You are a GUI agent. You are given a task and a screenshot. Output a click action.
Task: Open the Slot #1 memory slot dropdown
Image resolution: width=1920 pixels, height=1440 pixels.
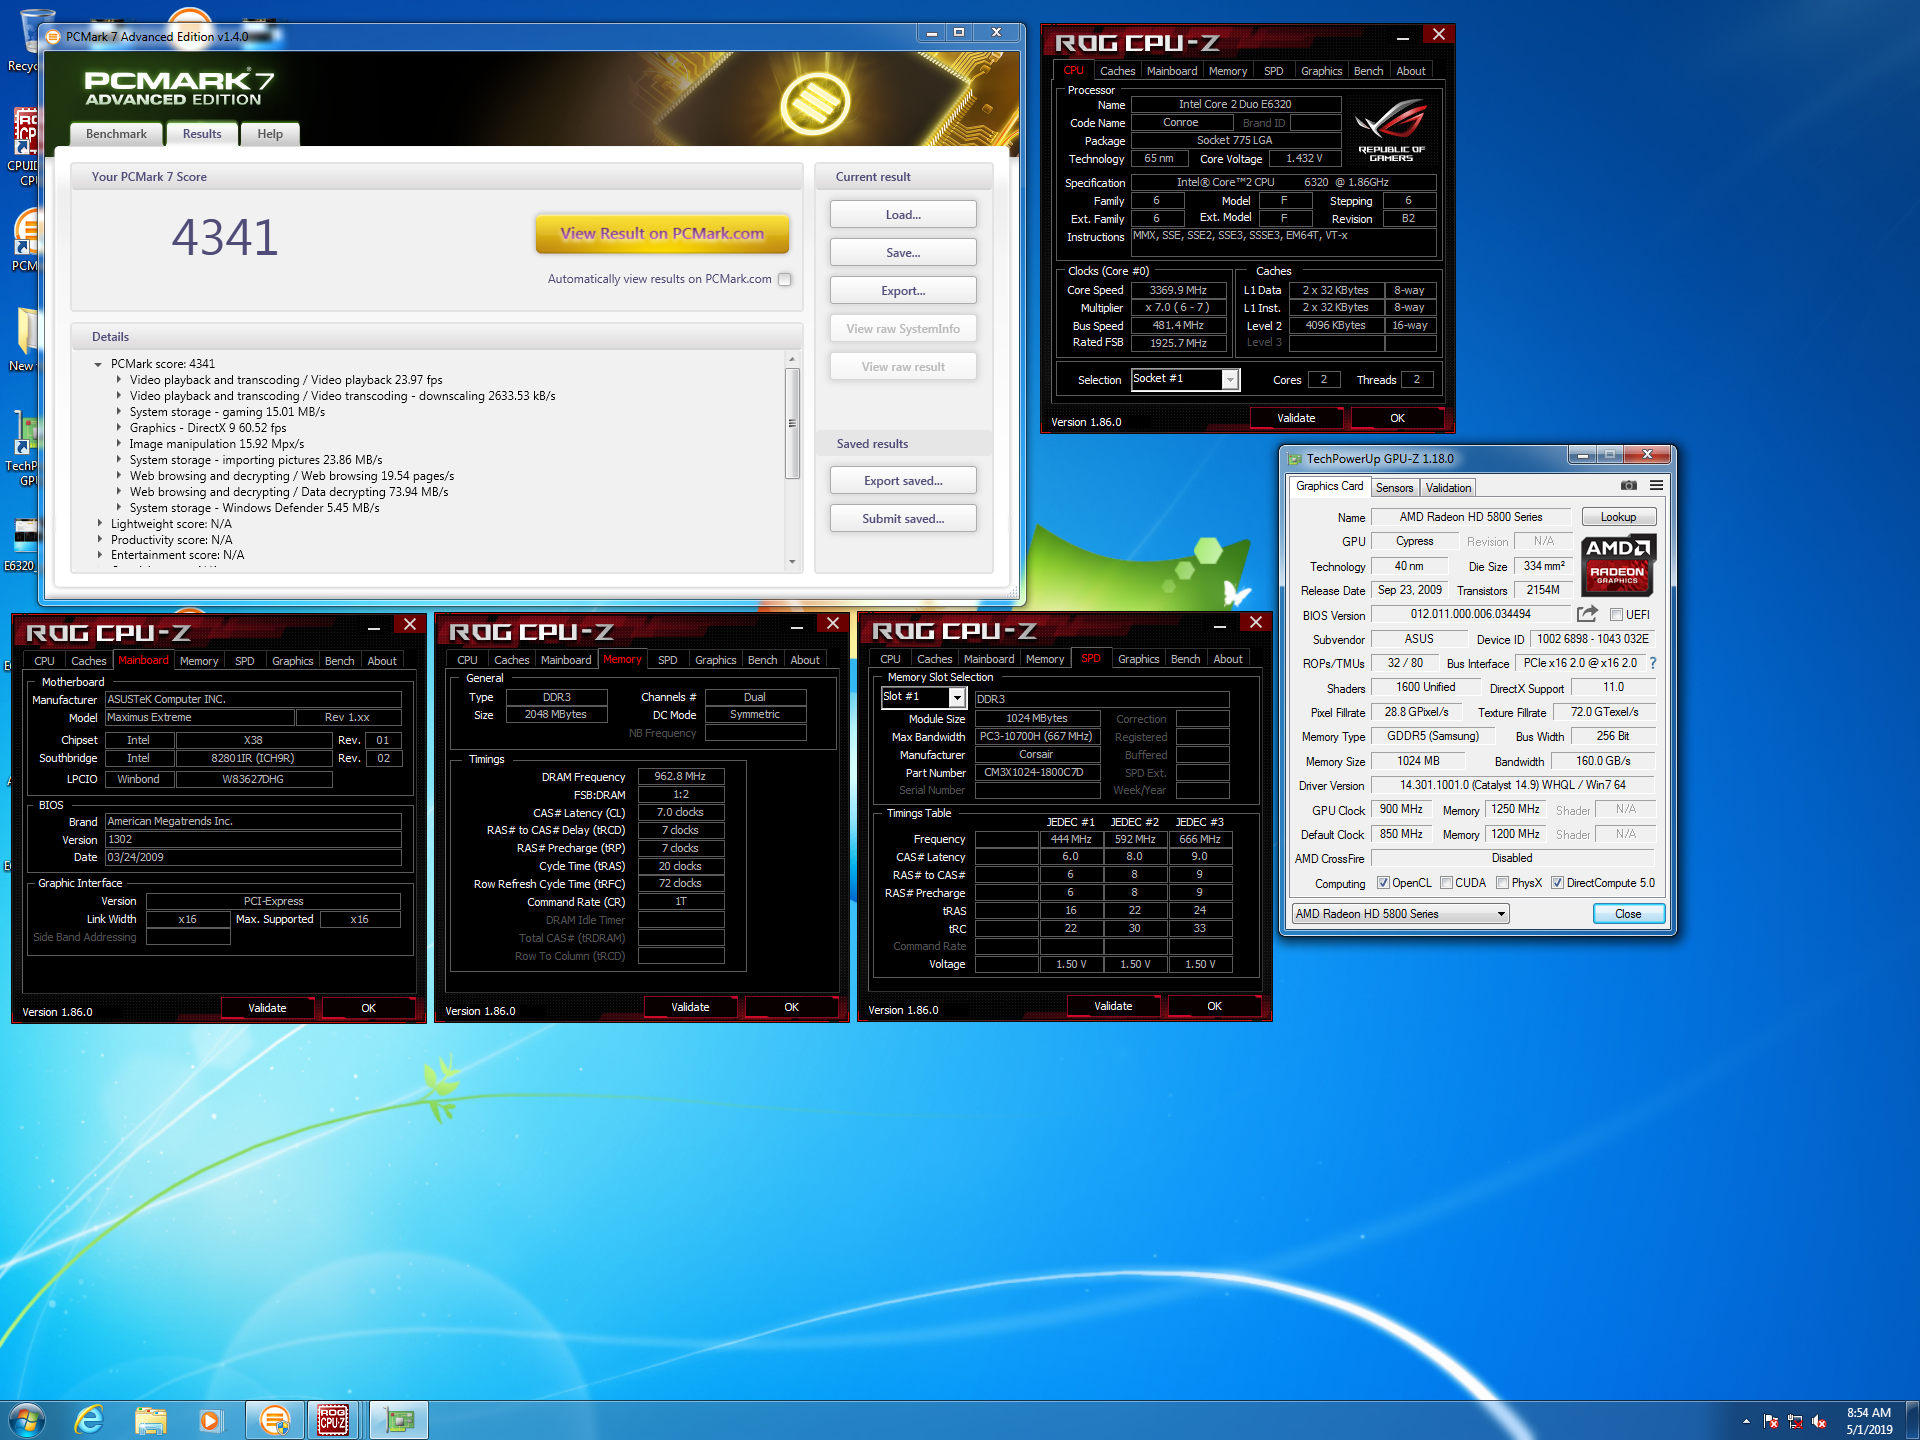tap(957, 697)
